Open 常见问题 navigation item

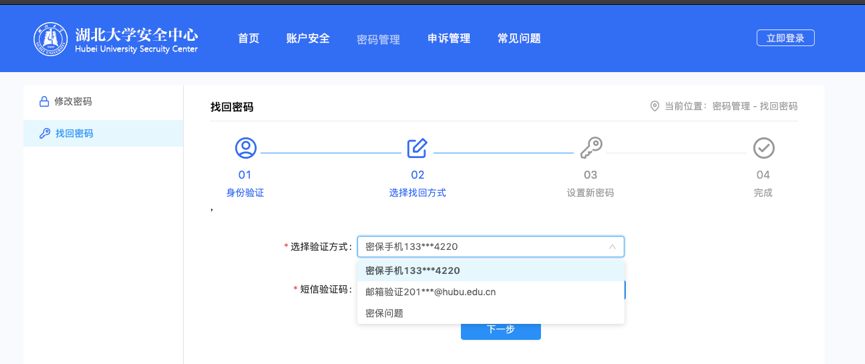[x=519, y=39]
